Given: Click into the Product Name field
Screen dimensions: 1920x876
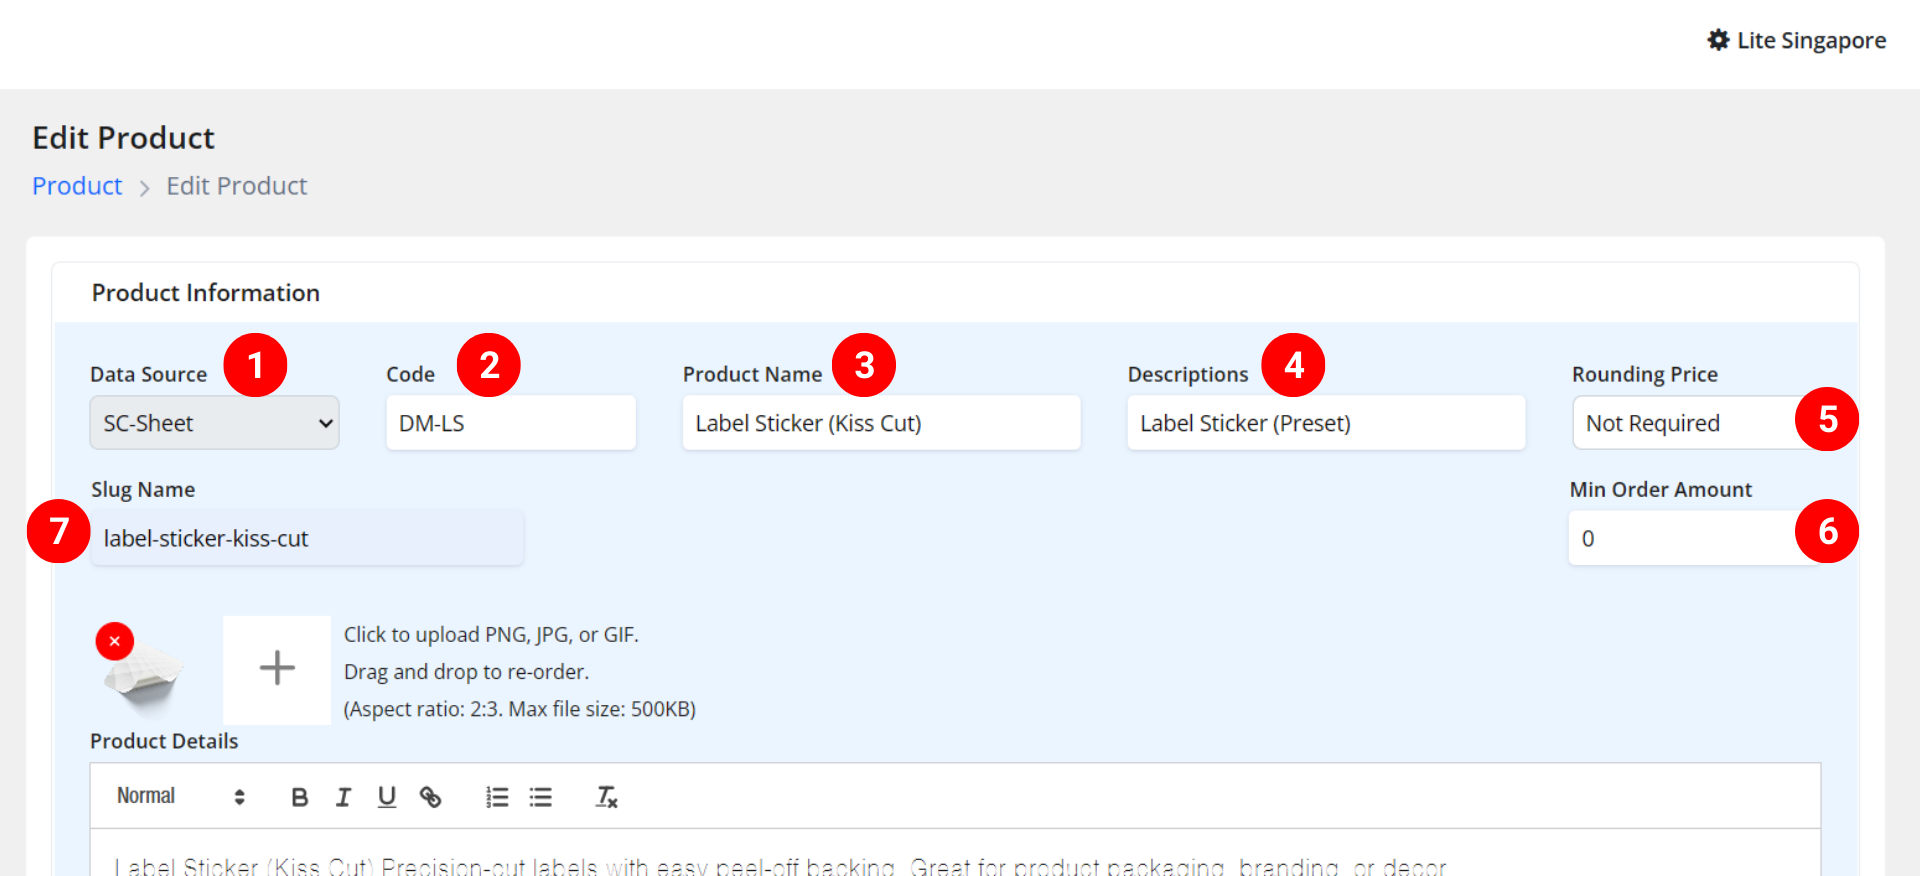Looking at the screenshot, I should tap(880, 423).
